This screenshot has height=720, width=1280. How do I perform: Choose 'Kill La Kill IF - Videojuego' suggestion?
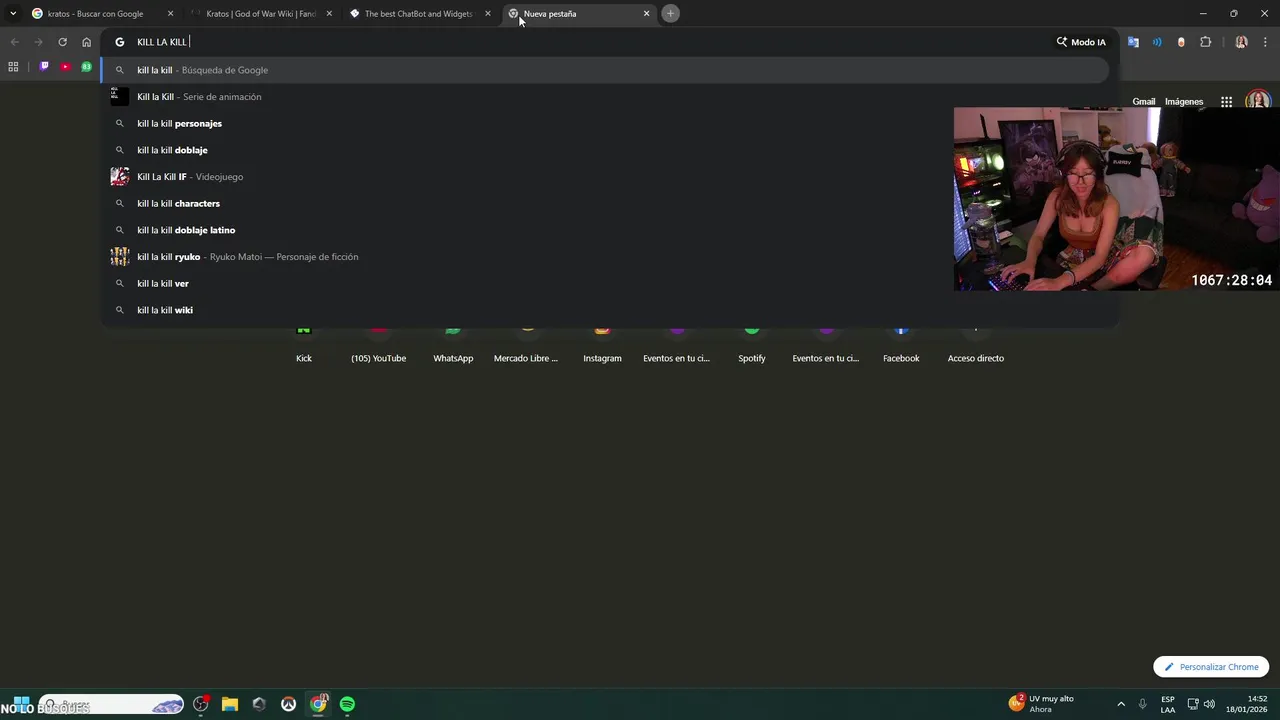point(604,177)
